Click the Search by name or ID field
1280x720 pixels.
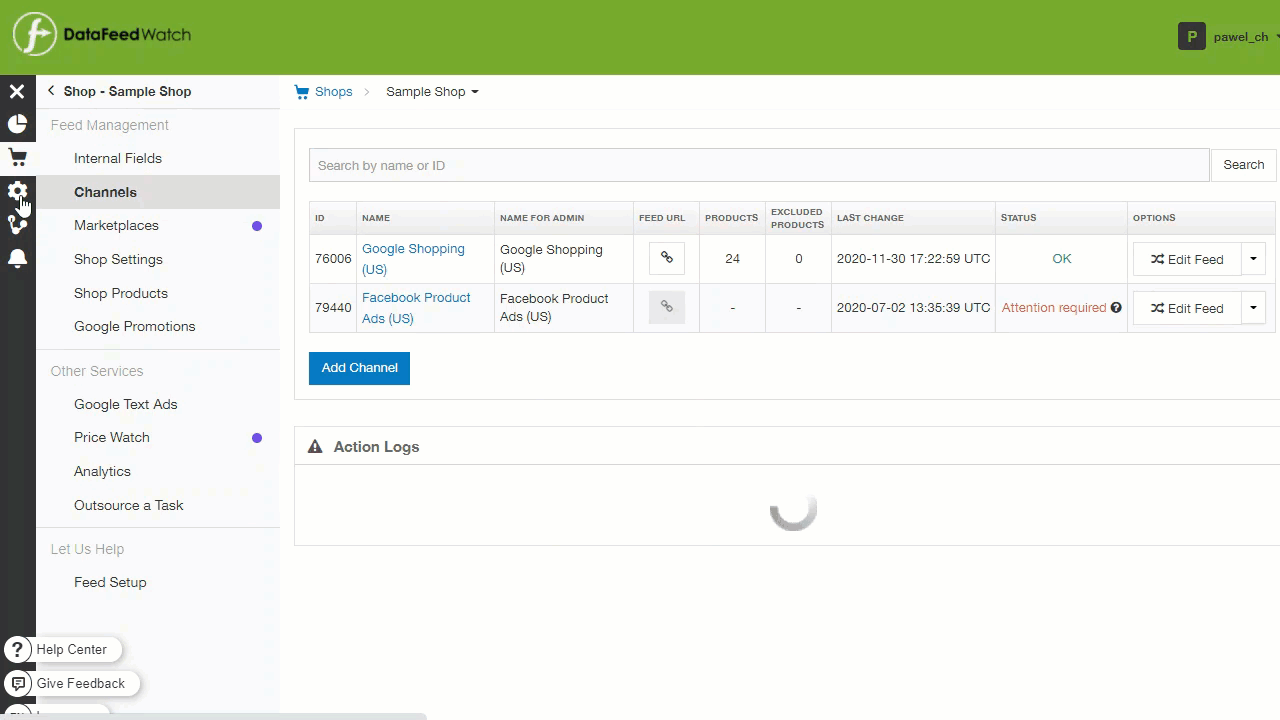tap(759, 165)
